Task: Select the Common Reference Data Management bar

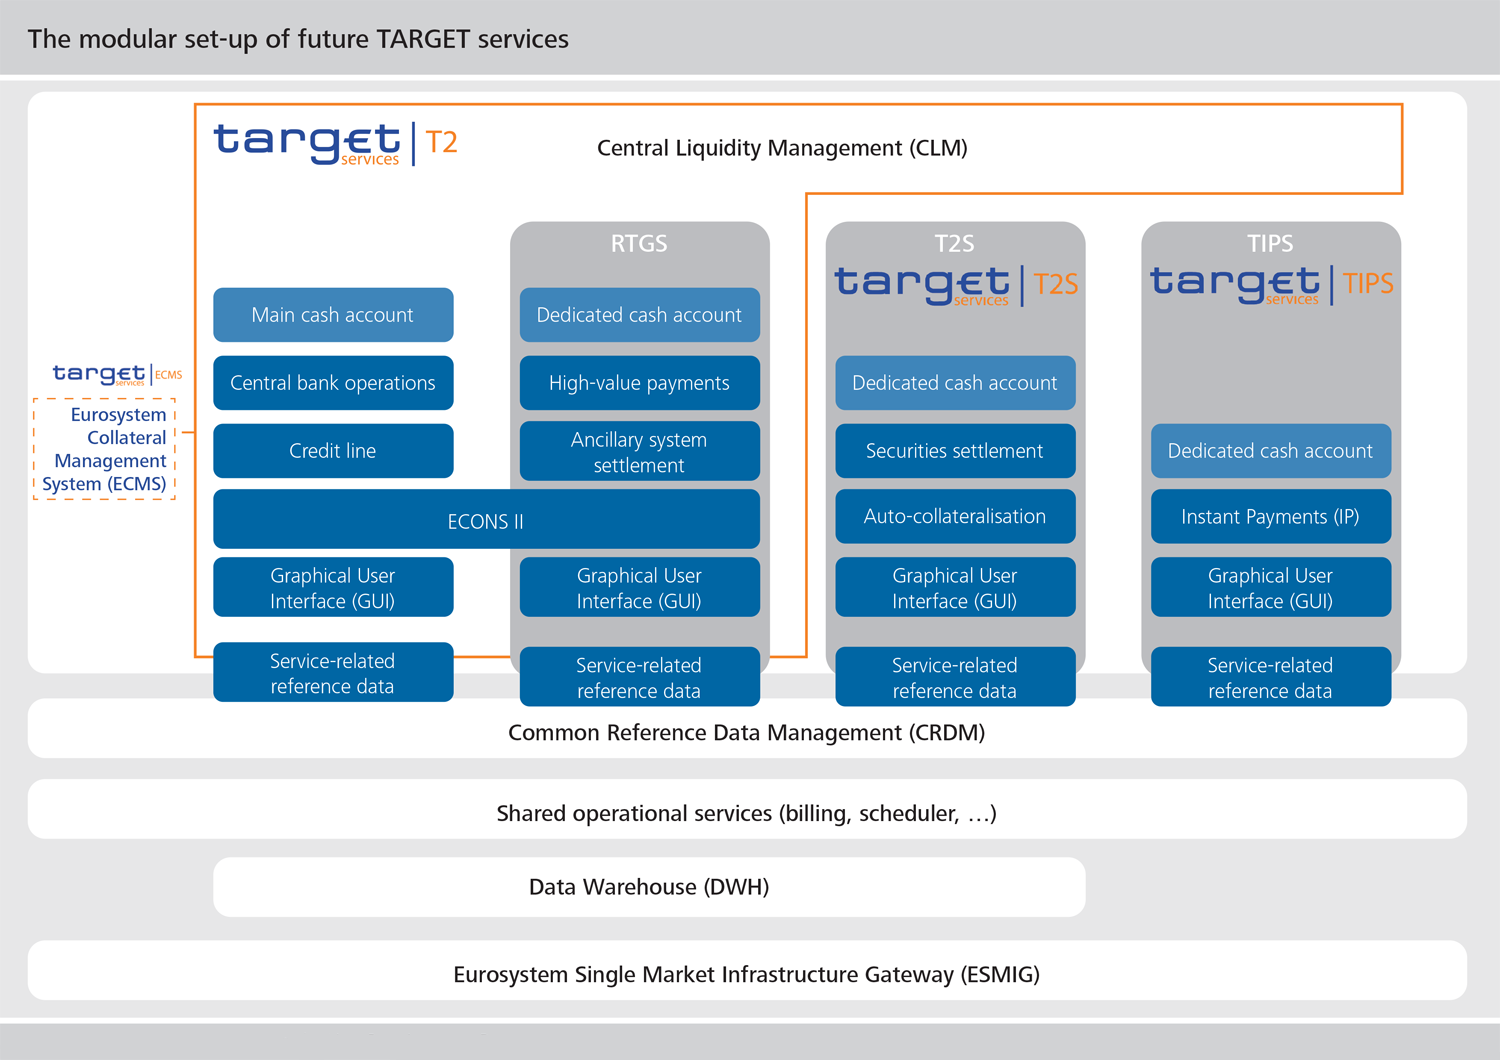Action: coord(747,732)
